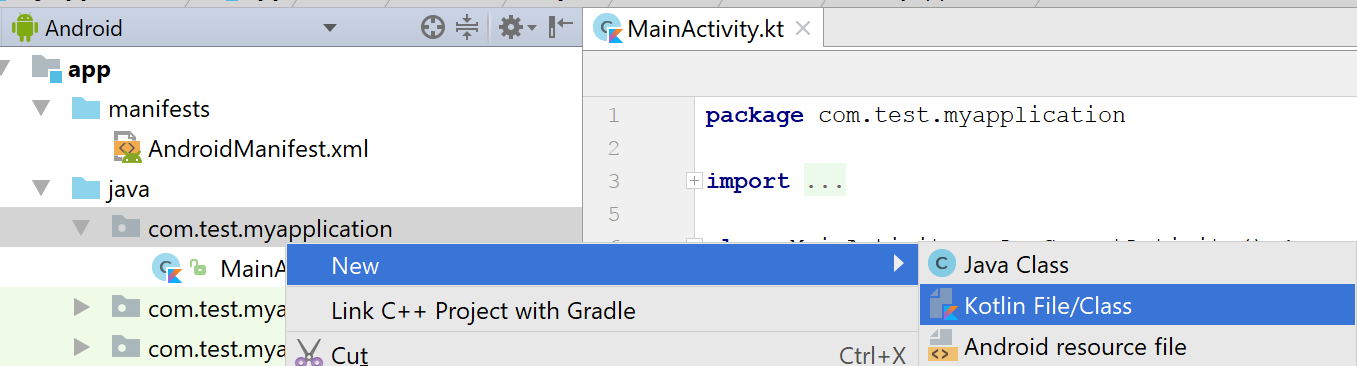Collapse the com.test.myapplication package
The image size is (1357, 366).
[81, 229]
